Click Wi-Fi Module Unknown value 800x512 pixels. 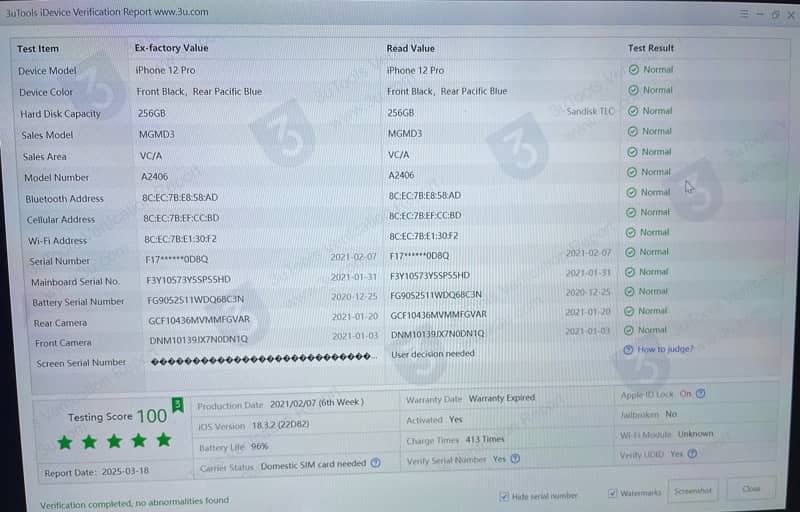695,434
